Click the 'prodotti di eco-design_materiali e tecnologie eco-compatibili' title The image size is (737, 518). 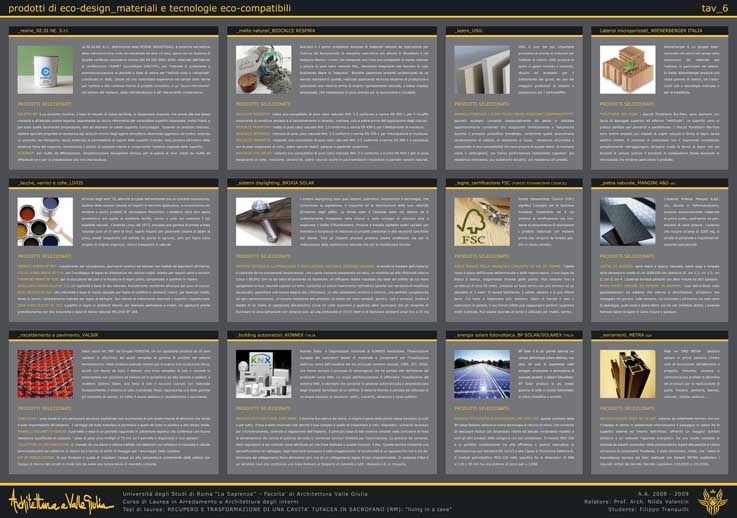pos(149,8)
